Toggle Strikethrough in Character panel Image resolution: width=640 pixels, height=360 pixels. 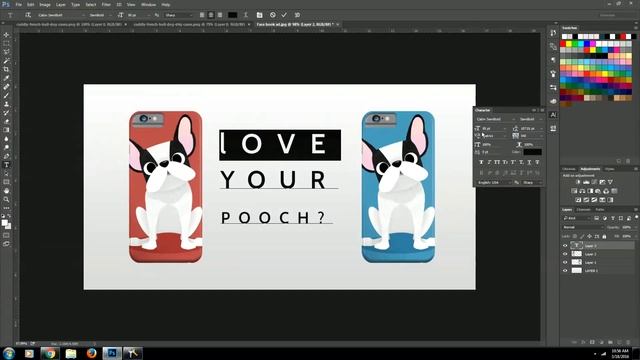(x=538, y=162)
